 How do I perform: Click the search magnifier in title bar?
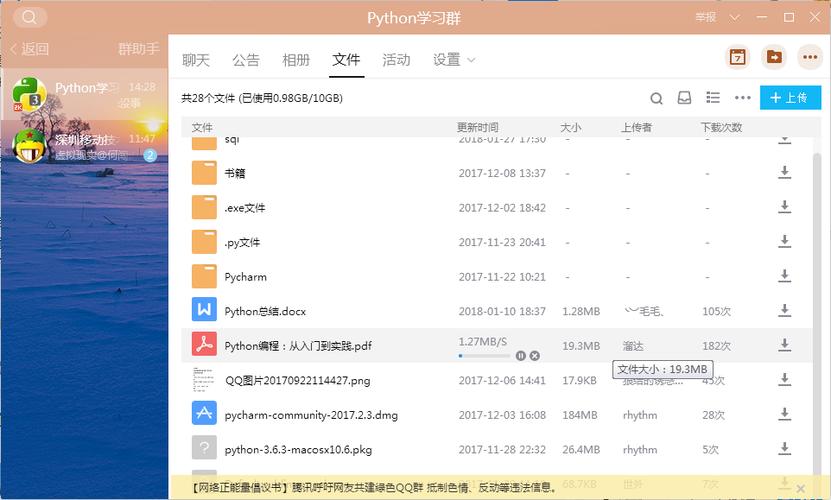coord(30,17)
